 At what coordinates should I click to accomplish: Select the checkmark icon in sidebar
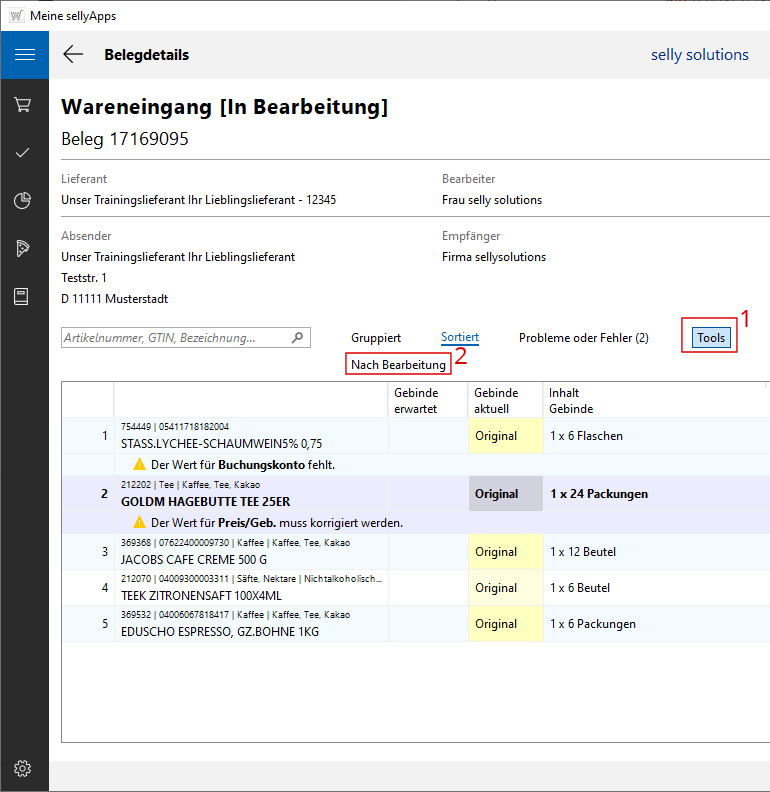[x=23, y=152]
